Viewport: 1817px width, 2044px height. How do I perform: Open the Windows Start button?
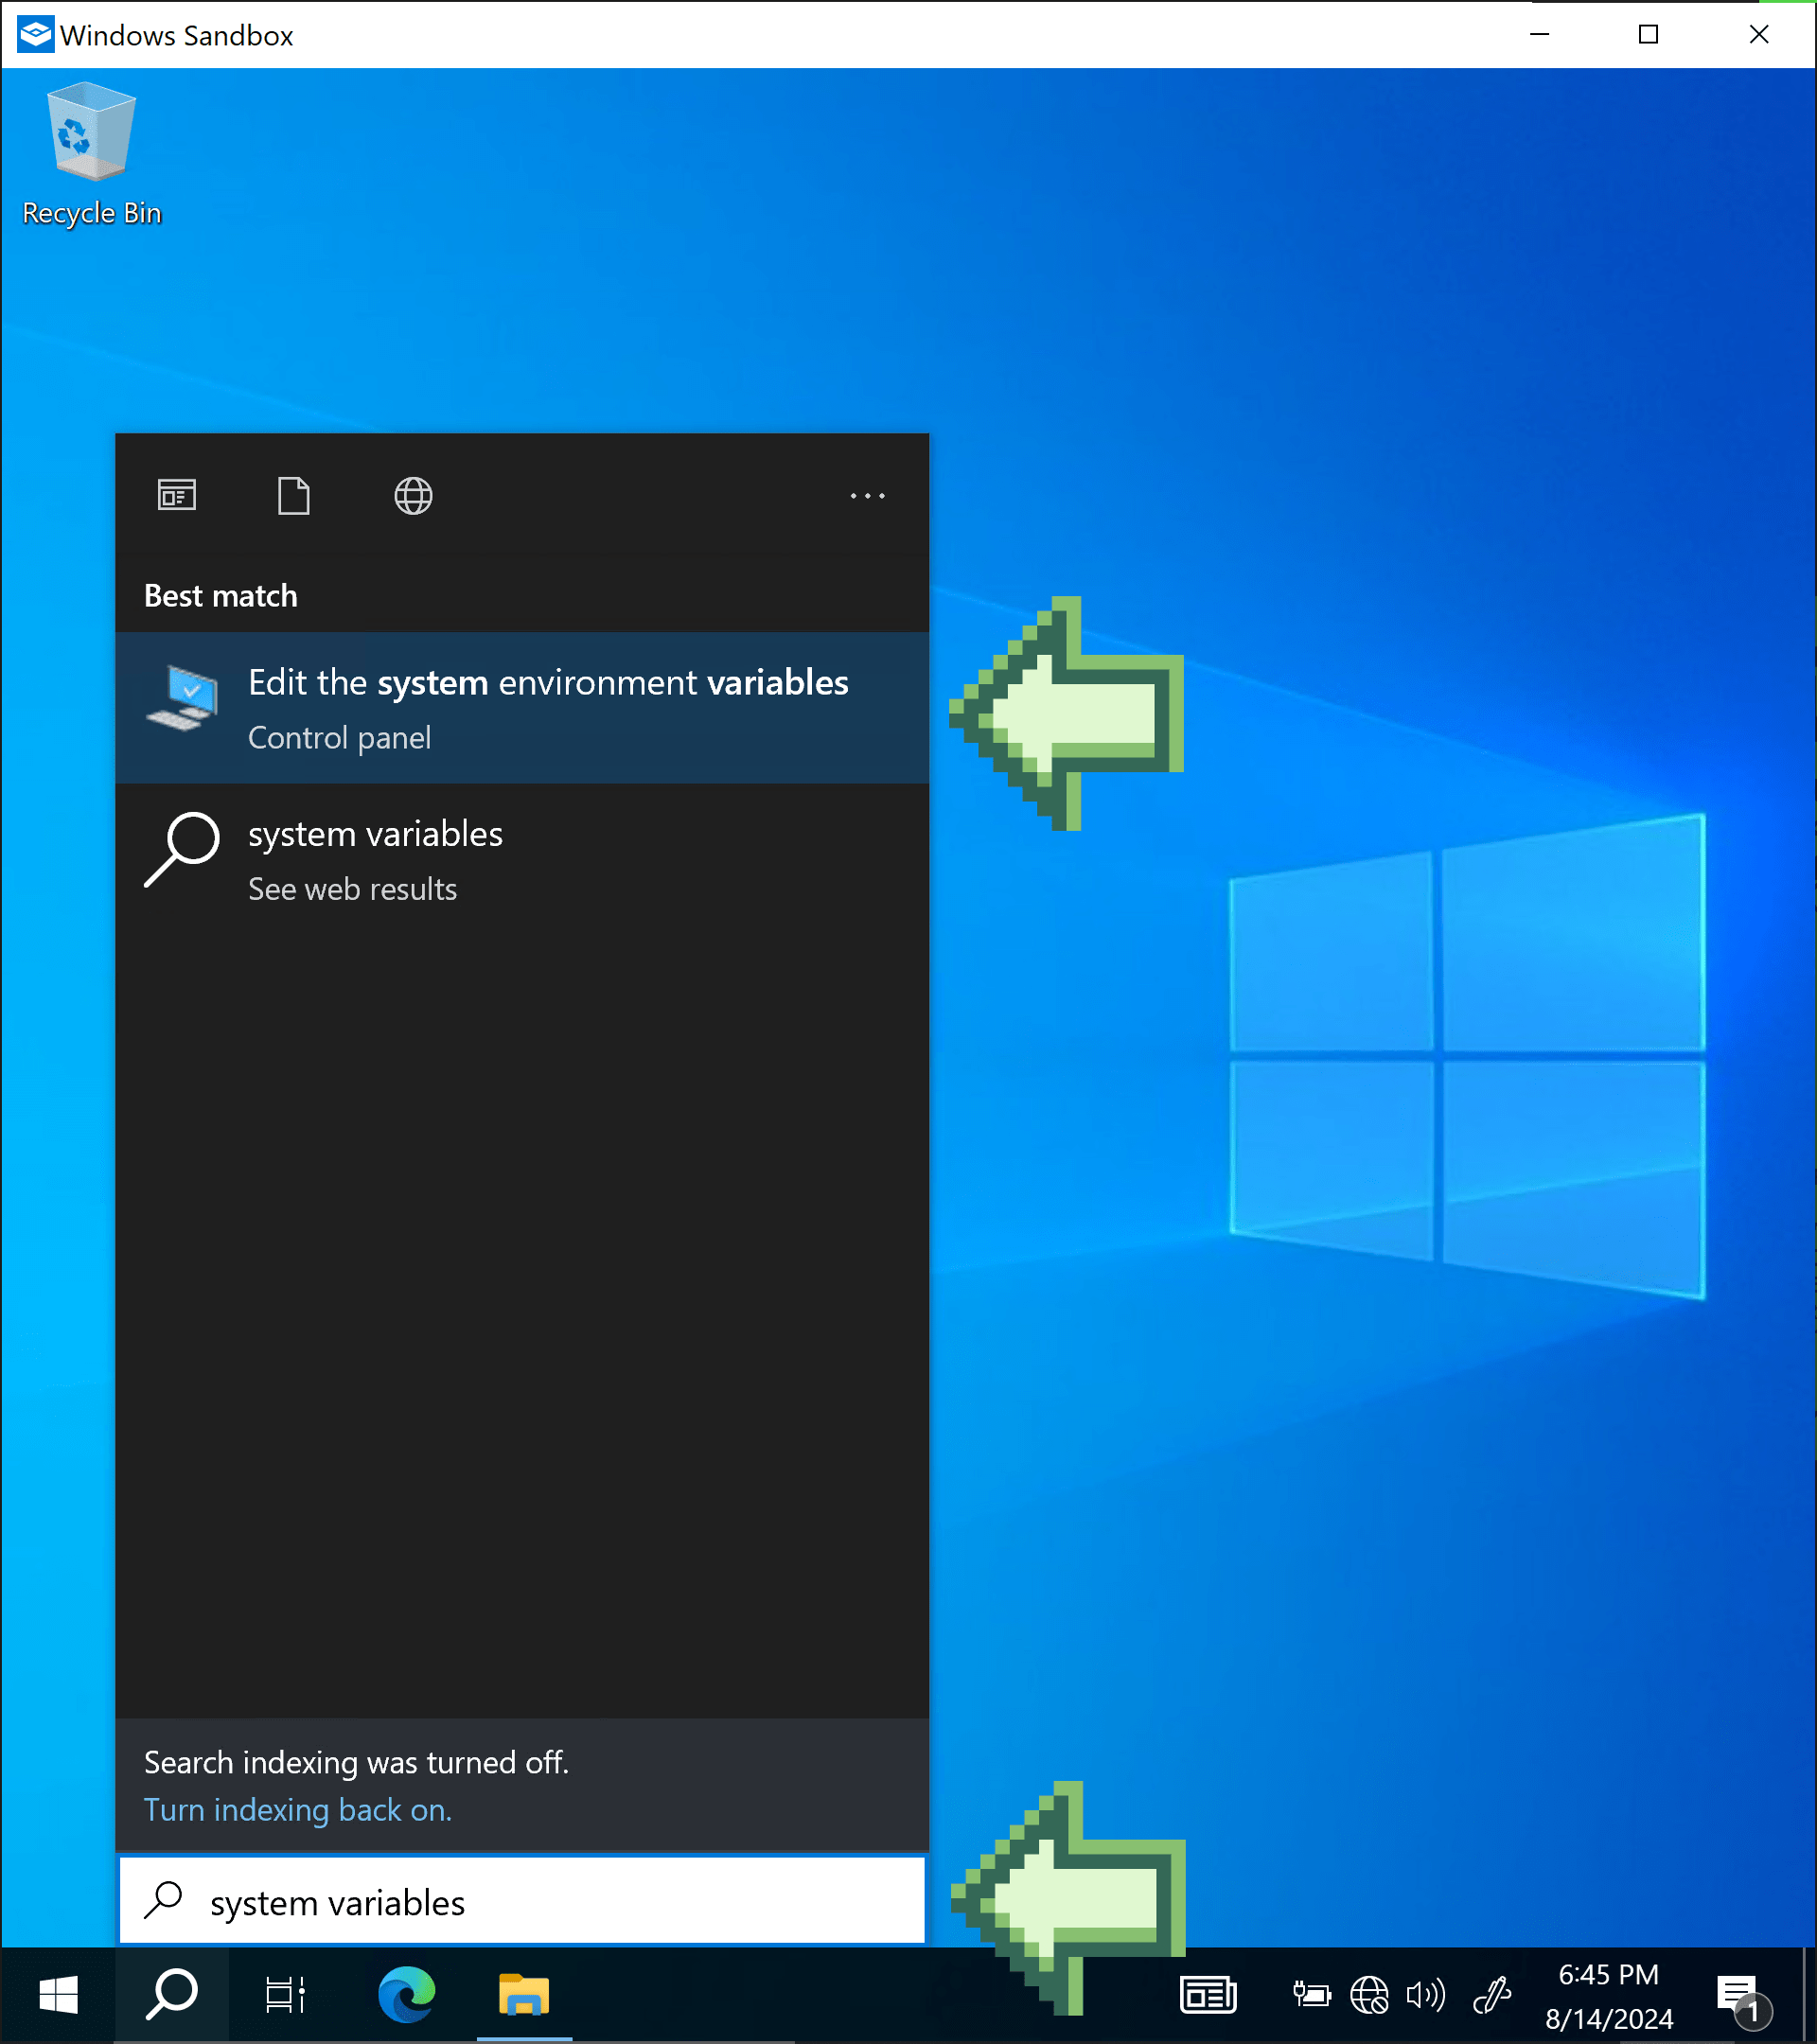(58, 1996)
